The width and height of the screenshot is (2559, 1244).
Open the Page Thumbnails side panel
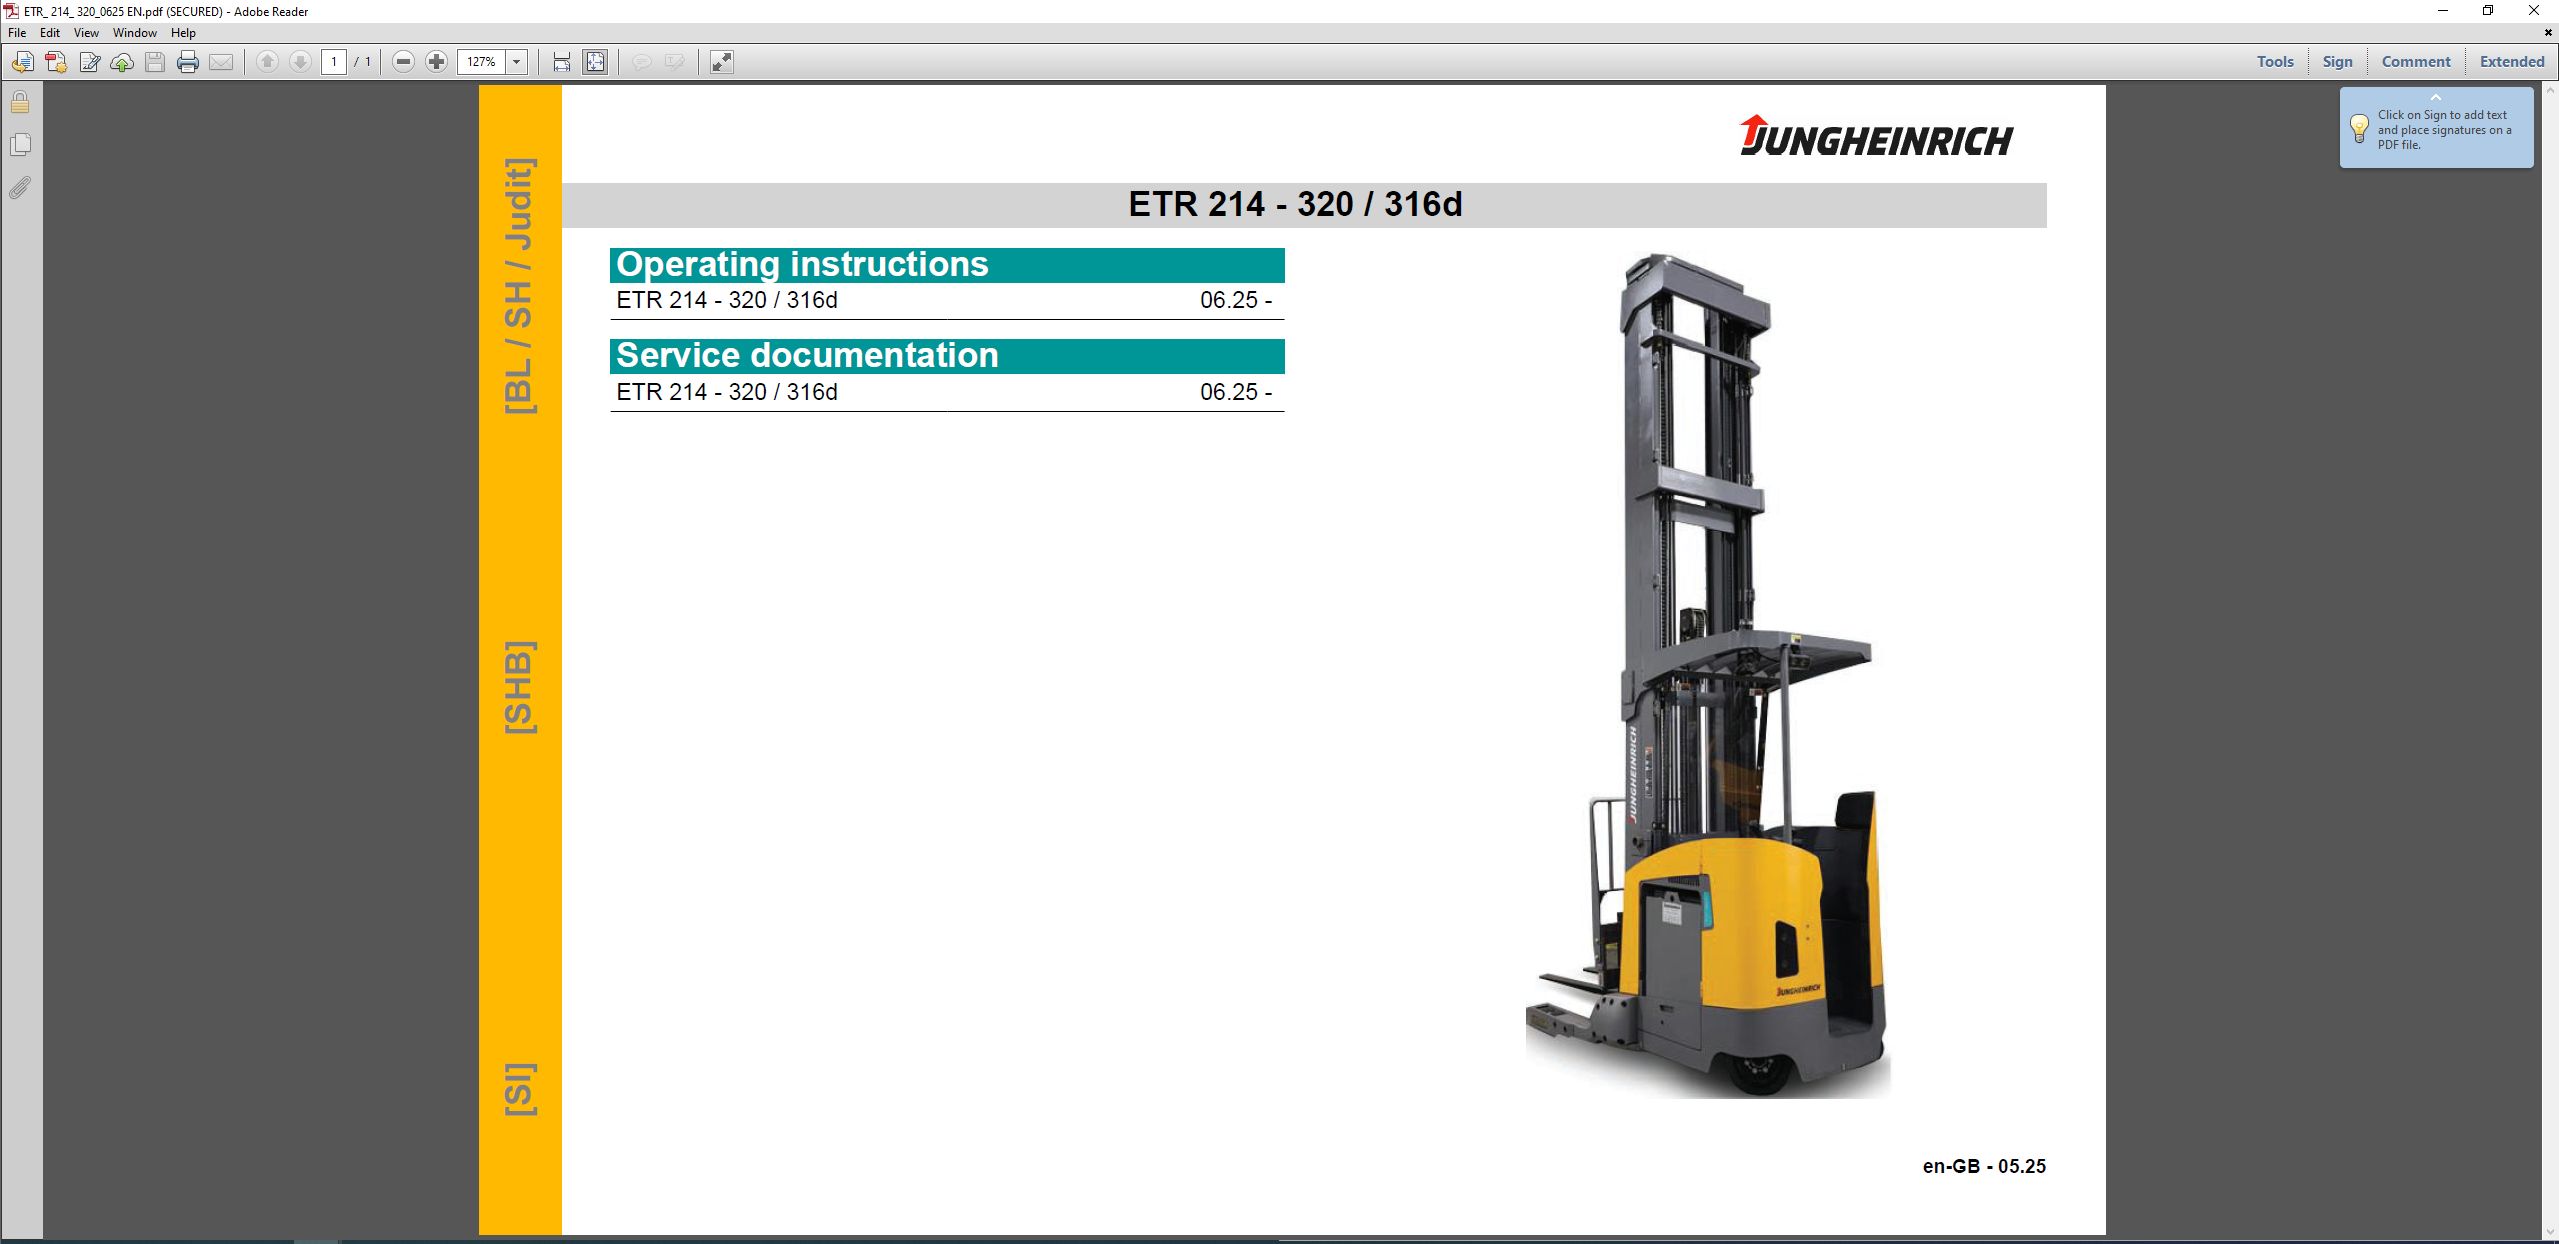[20, 145]
